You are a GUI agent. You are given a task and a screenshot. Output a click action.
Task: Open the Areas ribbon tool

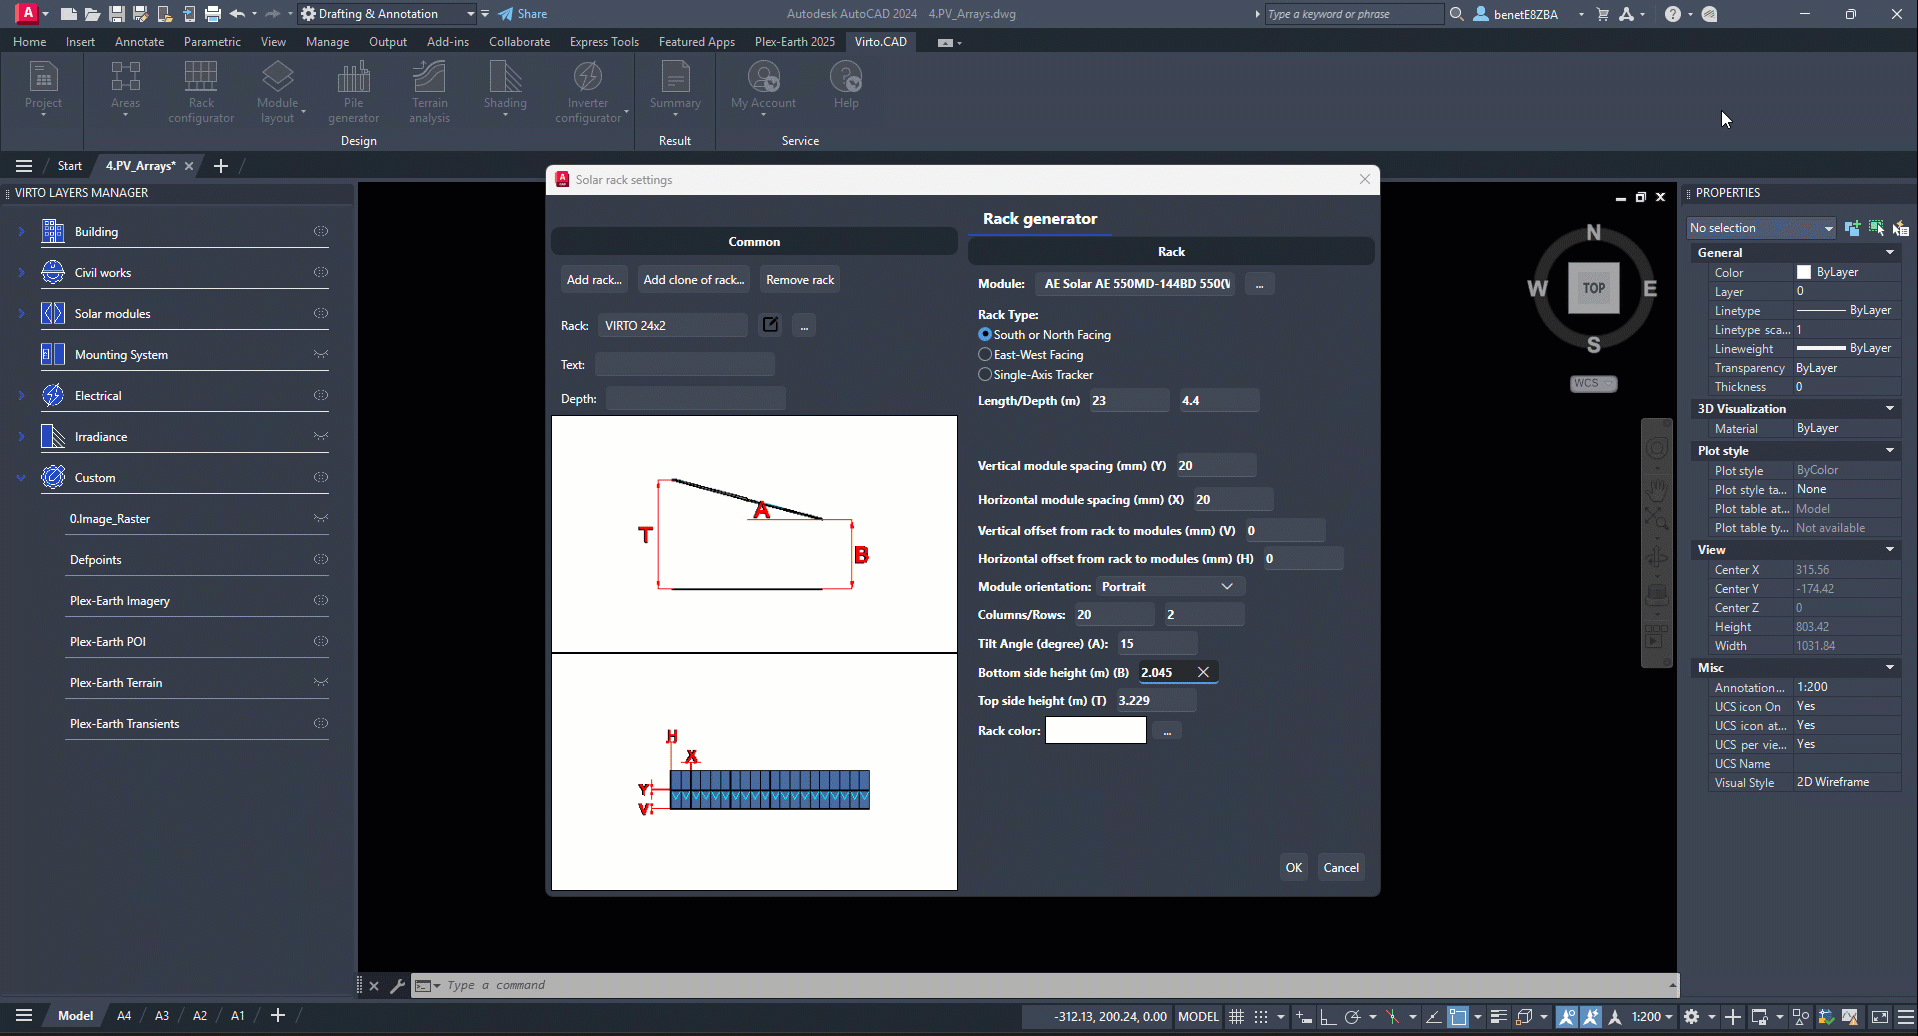point(125,88)
